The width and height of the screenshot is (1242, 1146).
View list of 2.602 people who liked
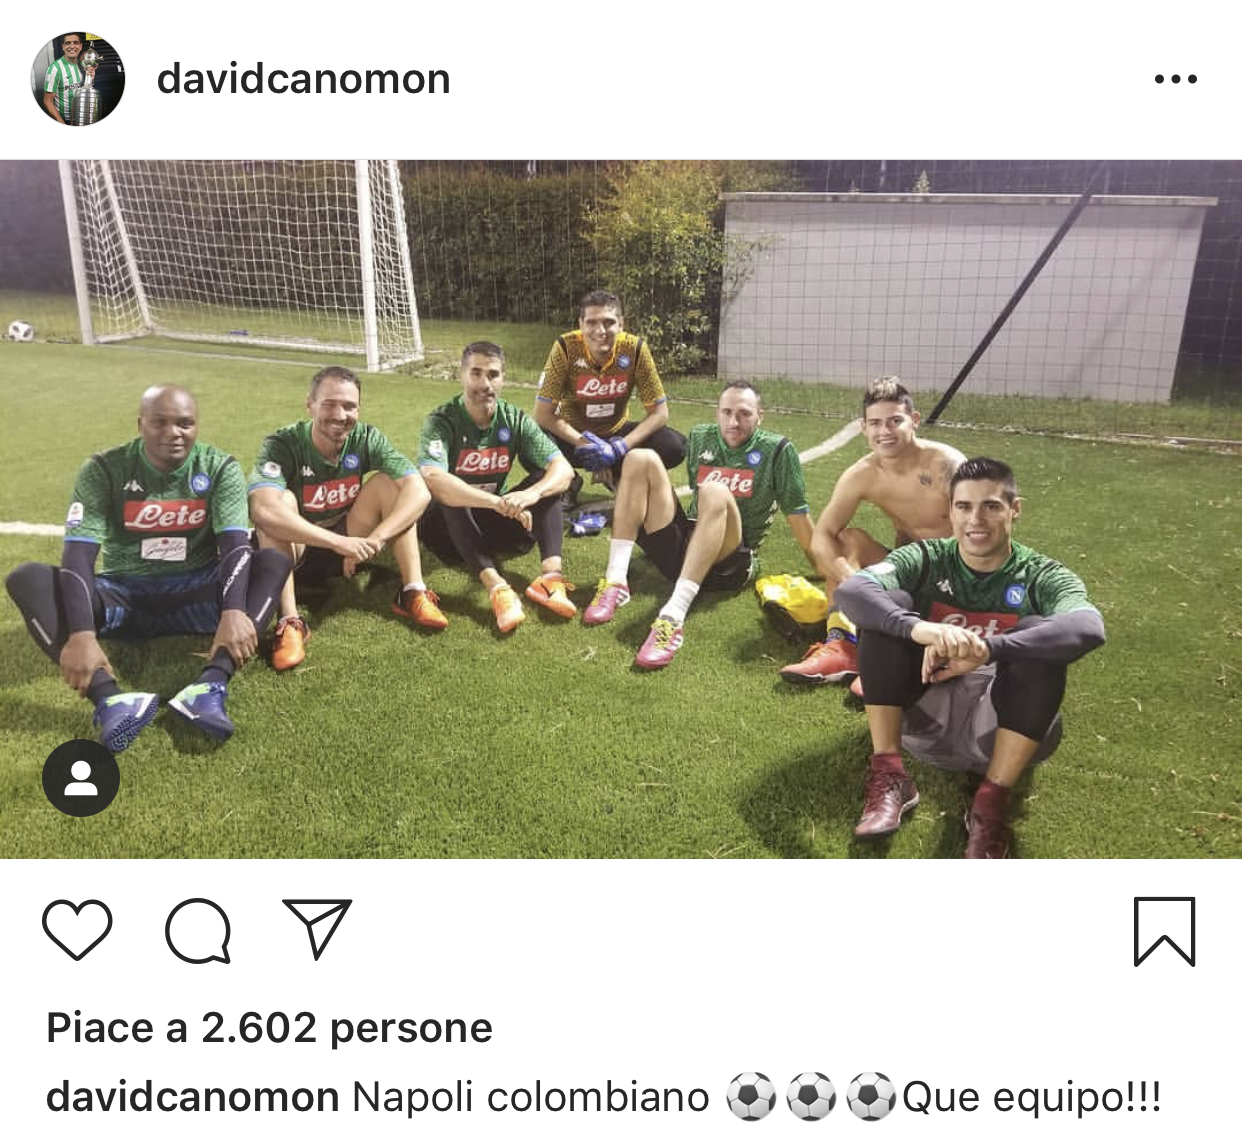tap(269, 1028)
